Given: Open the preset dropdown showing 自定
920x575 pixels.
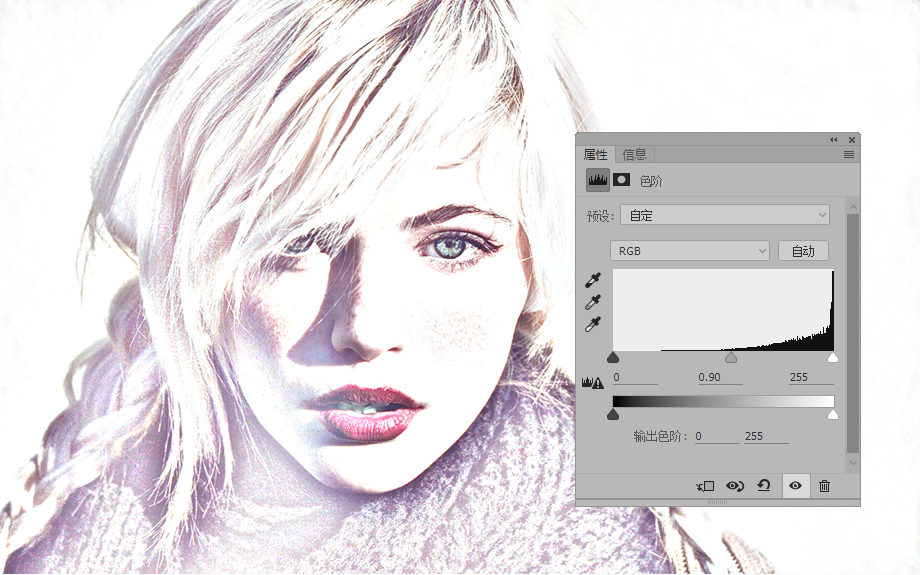Looking at the screenshot, I should click(x=725, y=215).
